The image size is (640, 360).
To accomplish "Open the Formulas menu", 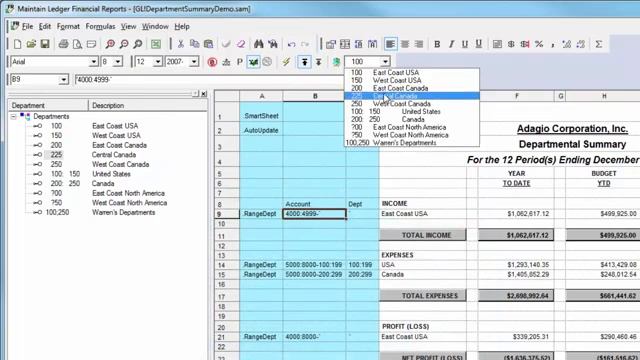I will (100, 27).
